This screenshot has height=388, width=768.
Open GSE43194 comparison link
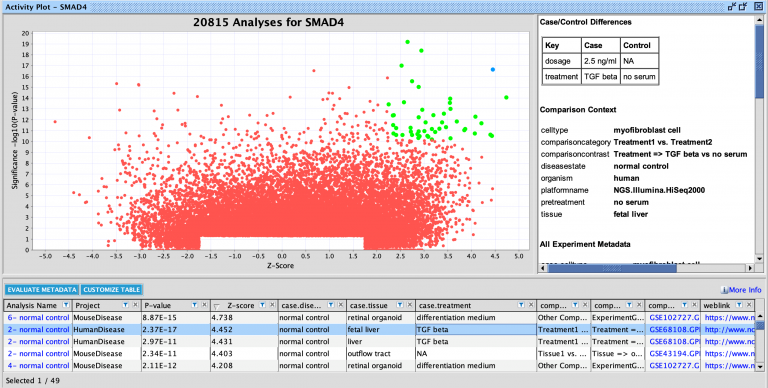point(674,353)
